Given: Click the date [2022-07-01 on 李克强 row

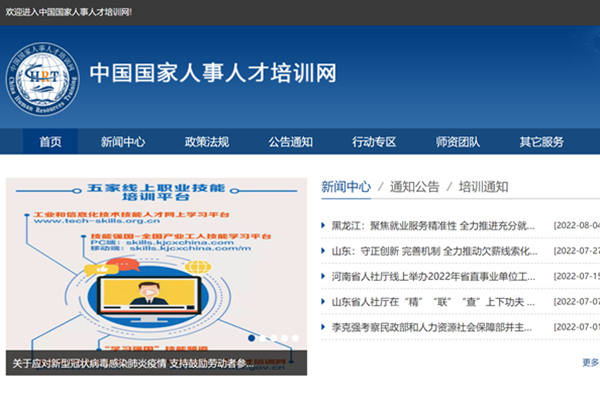Looking at the screenshot, I should pos(577,327).
